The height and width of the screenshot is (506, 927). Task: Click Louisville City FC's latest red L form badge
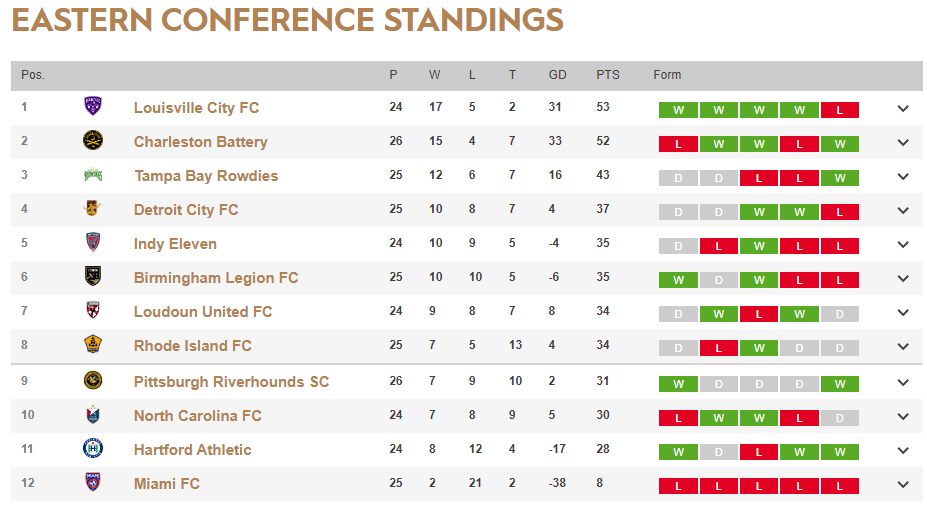839,110
